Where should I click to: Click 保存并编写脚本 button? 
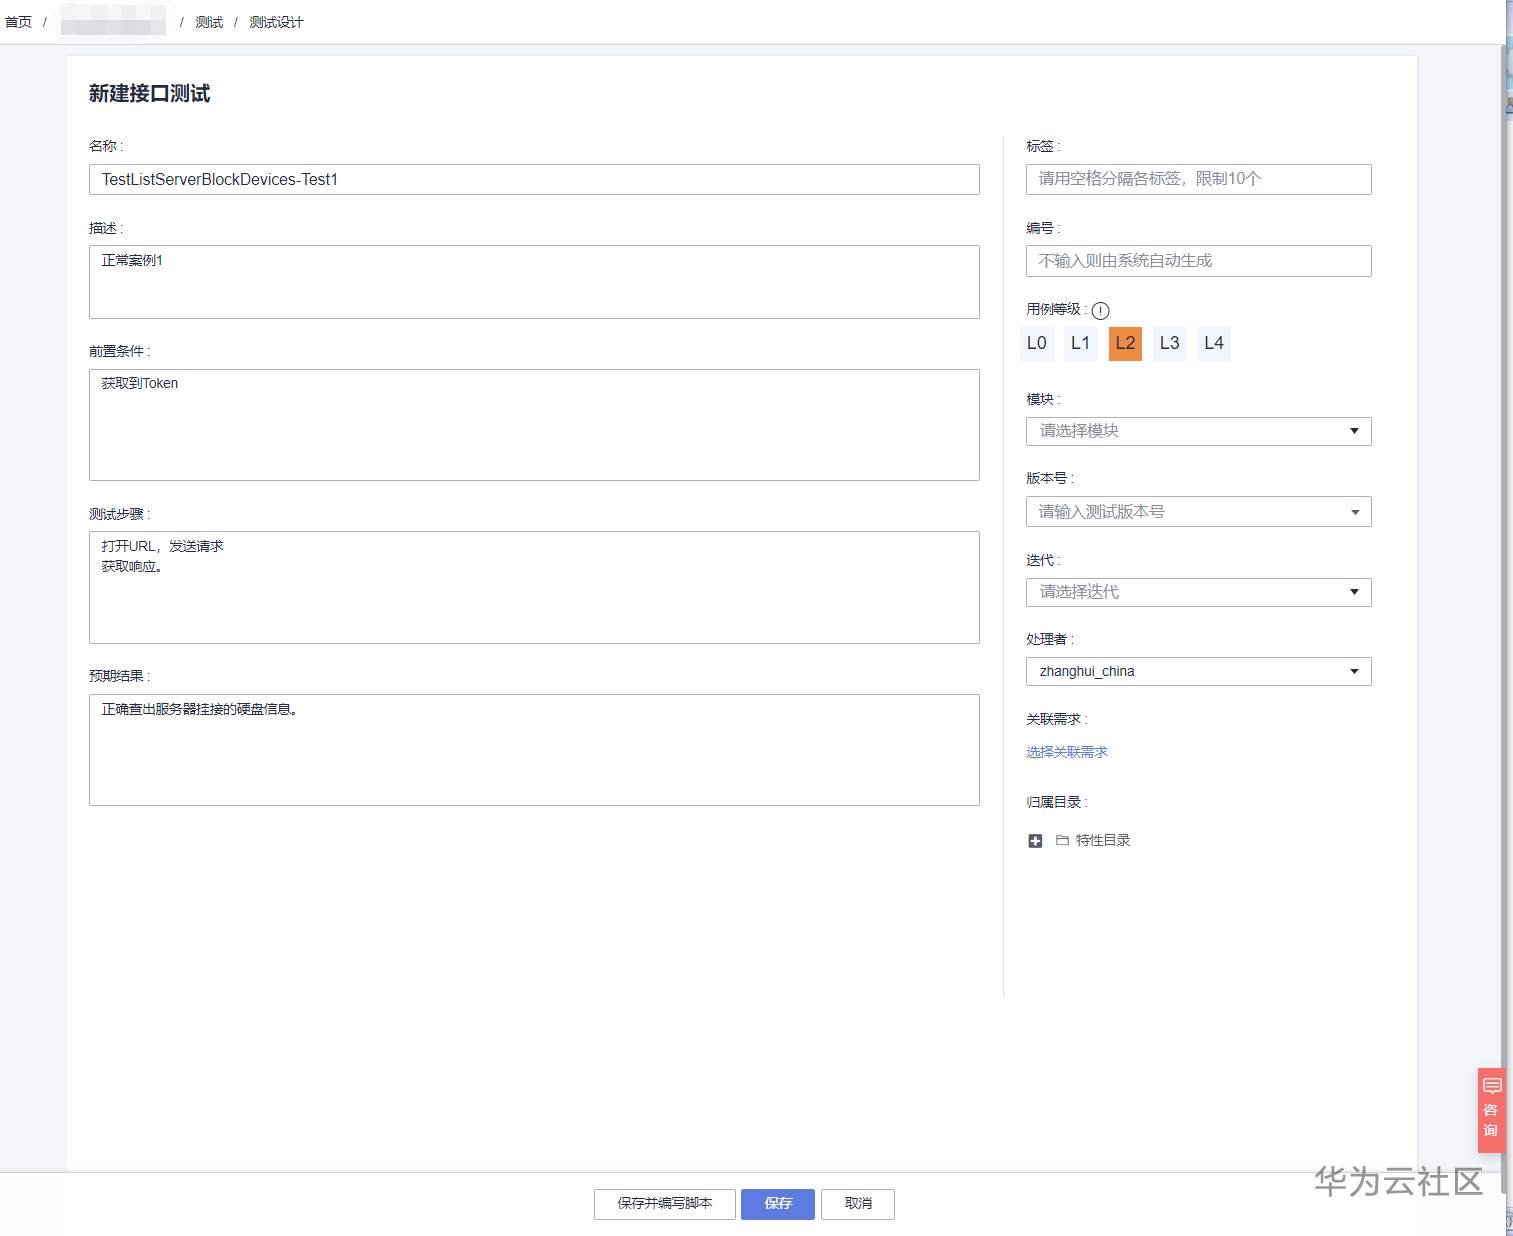665,1204
